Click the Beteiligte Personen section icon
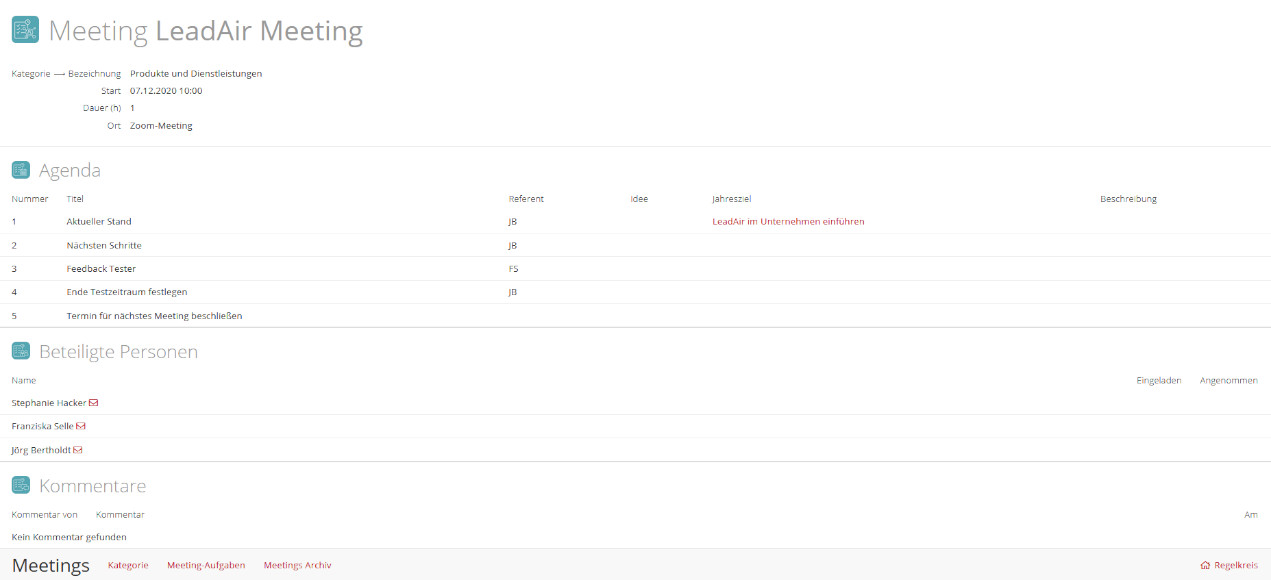Viewport: 1271px width, 580px height. point(21,351)
